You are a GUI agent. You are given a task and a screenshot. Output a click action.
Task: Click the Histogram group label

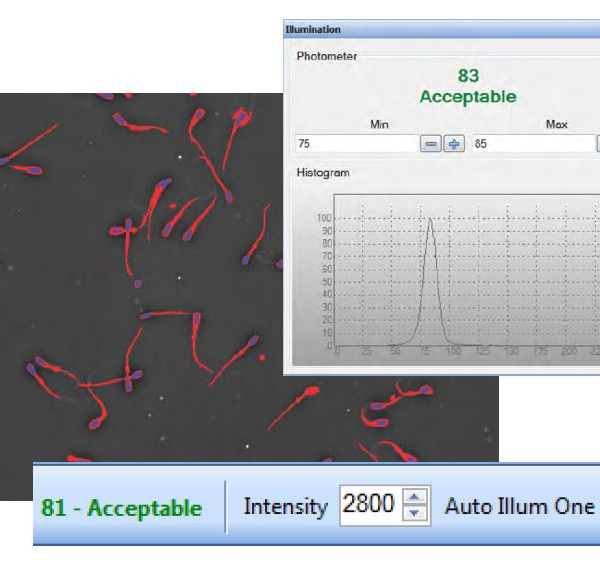coord(323,173)
